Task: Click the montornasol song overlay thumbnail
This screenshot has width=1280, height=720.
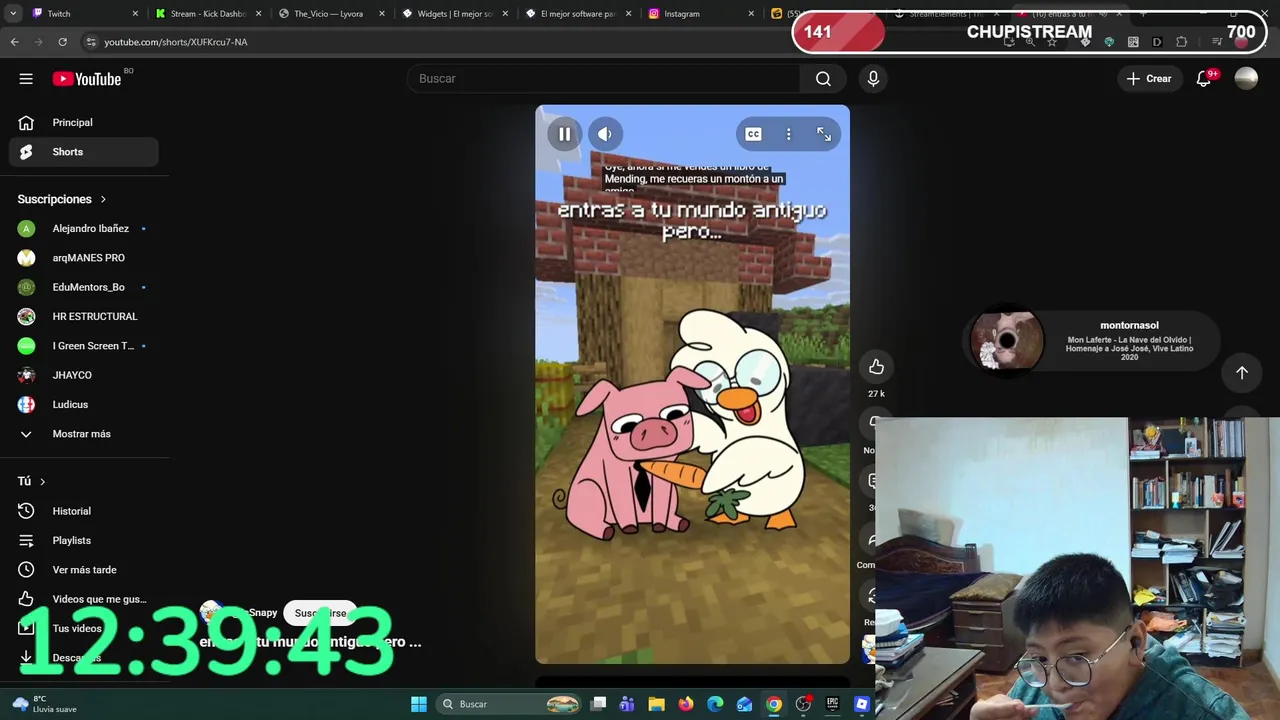Action: [1007, 340]
